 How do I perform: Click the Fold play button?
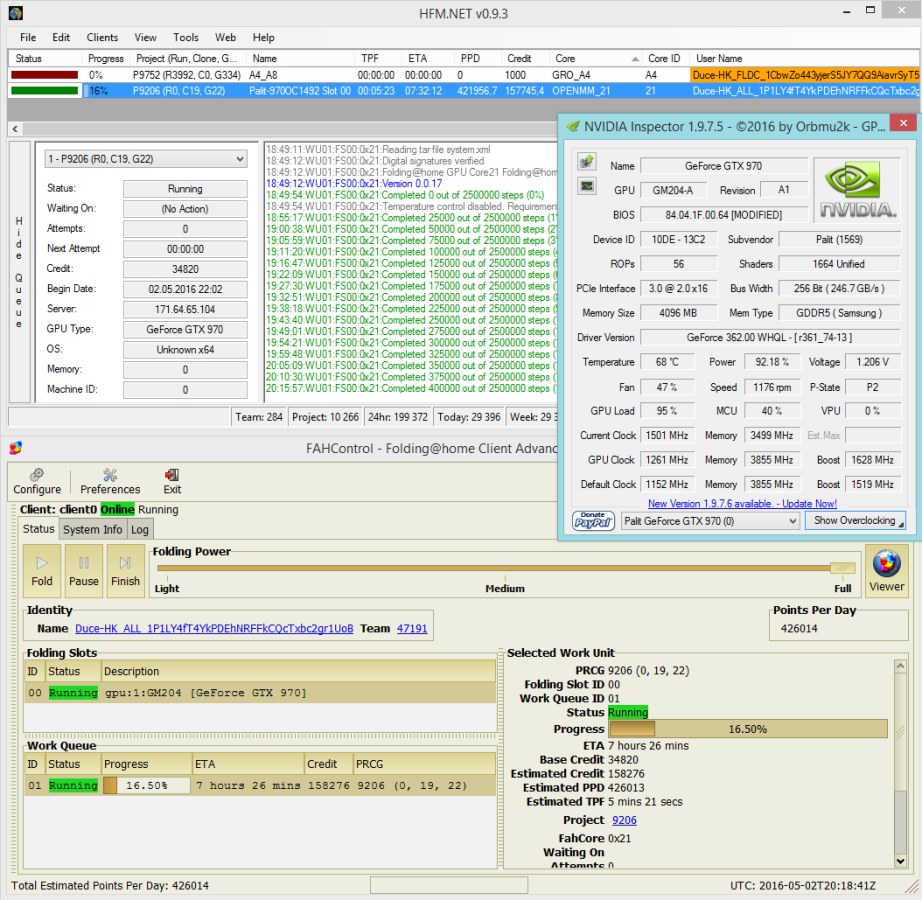point(42,570)
